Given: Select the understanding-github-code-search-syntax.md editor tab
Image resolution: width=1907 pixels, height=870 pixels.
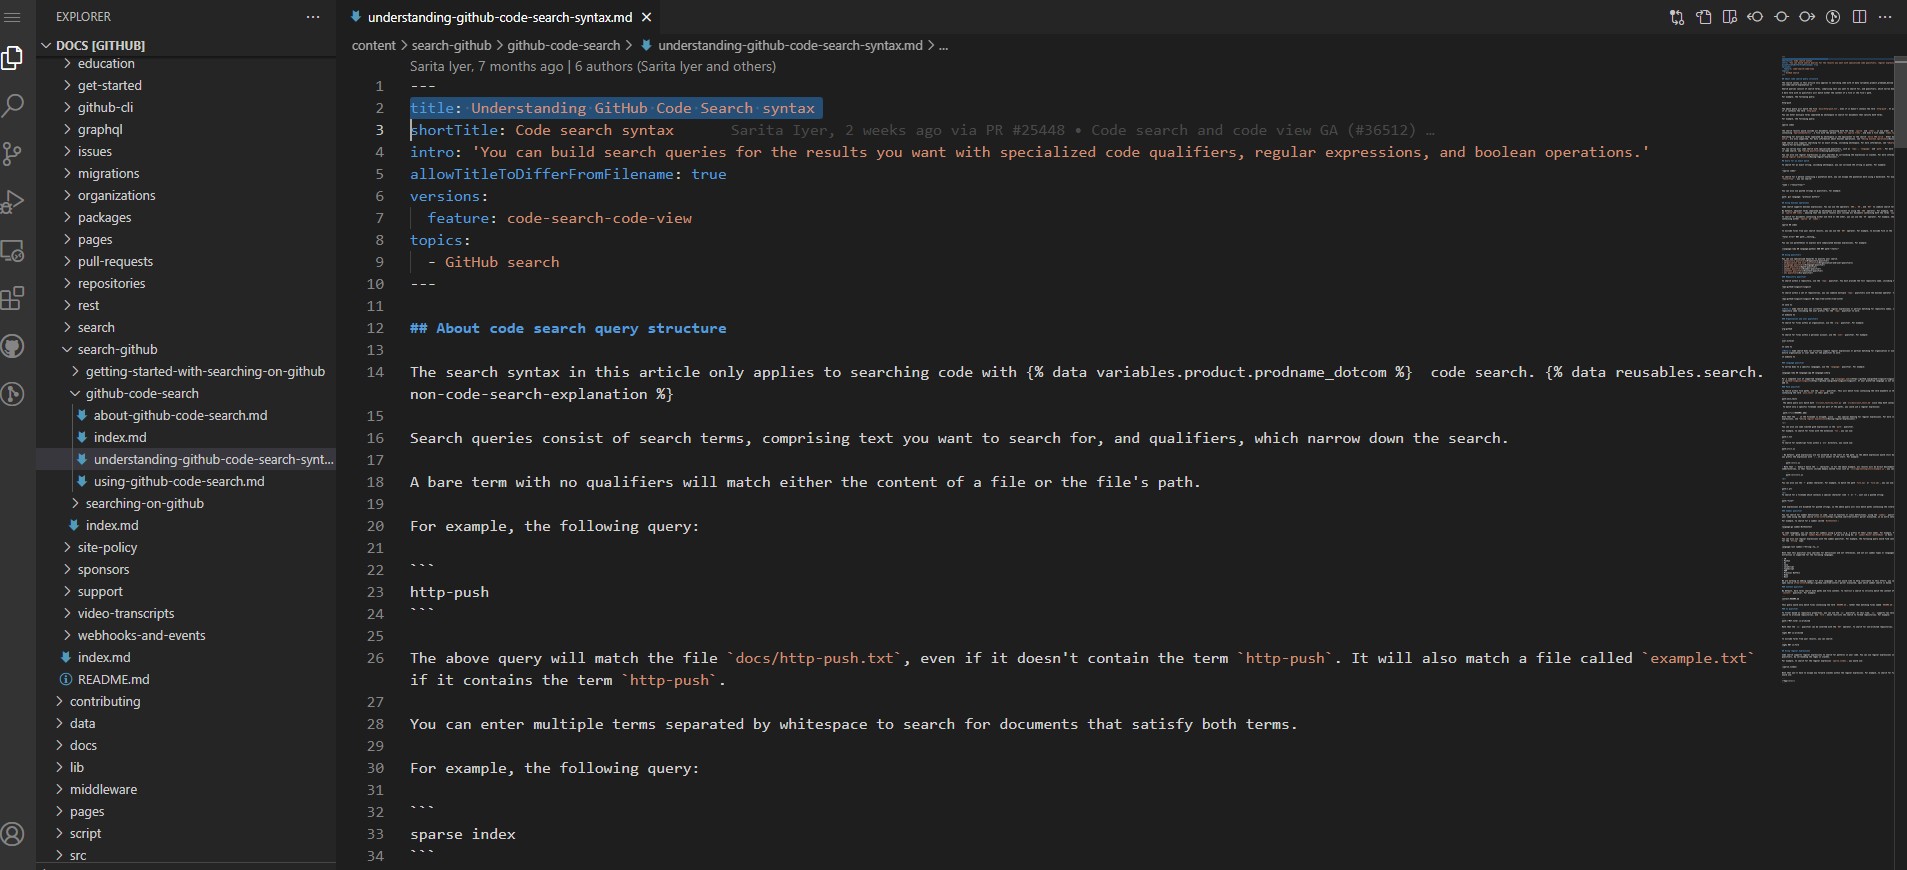Looking at the screenshot, I should click(498, 17).
